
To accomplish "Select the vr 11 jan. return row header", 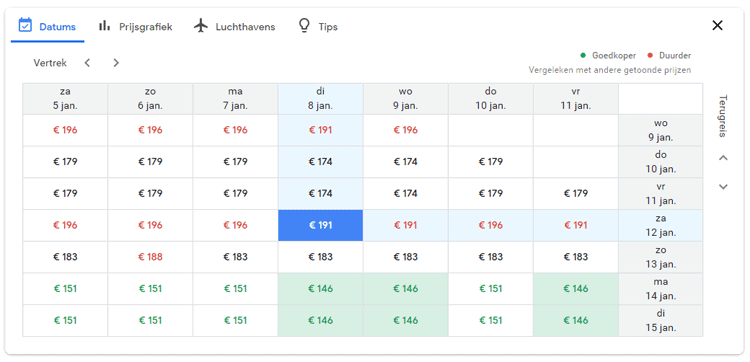I will (x=661, y=194).
